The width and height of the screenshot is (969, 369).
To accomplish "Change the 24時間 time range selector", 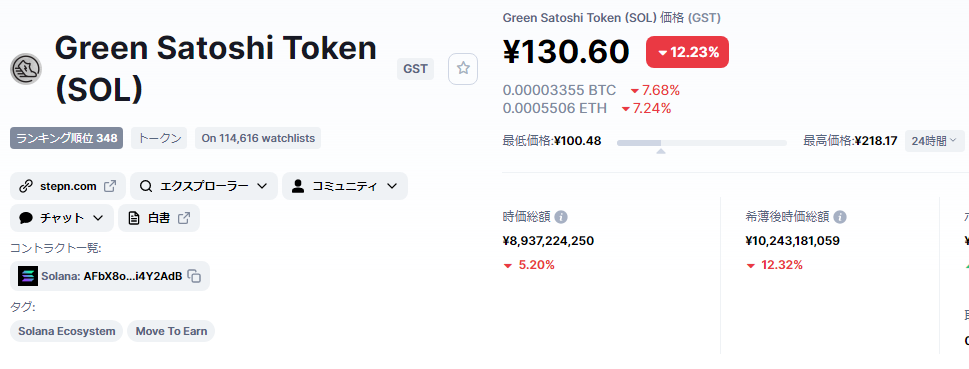I will coord(934,141).
